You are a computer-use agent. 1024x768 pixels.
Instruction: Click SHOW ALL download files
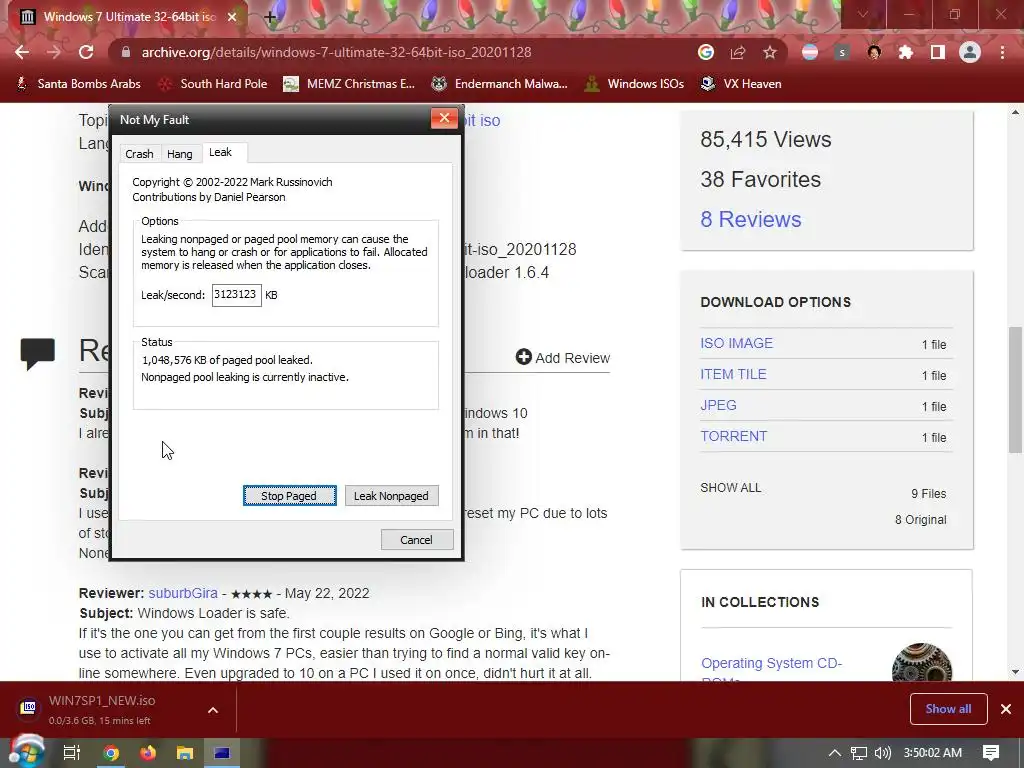[731, 488]
